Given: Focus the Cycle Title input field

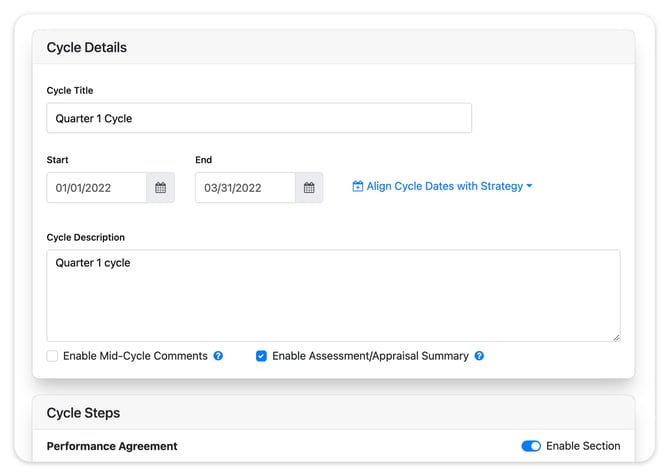Looking at the screenshot, I should [x=259, y=118].
